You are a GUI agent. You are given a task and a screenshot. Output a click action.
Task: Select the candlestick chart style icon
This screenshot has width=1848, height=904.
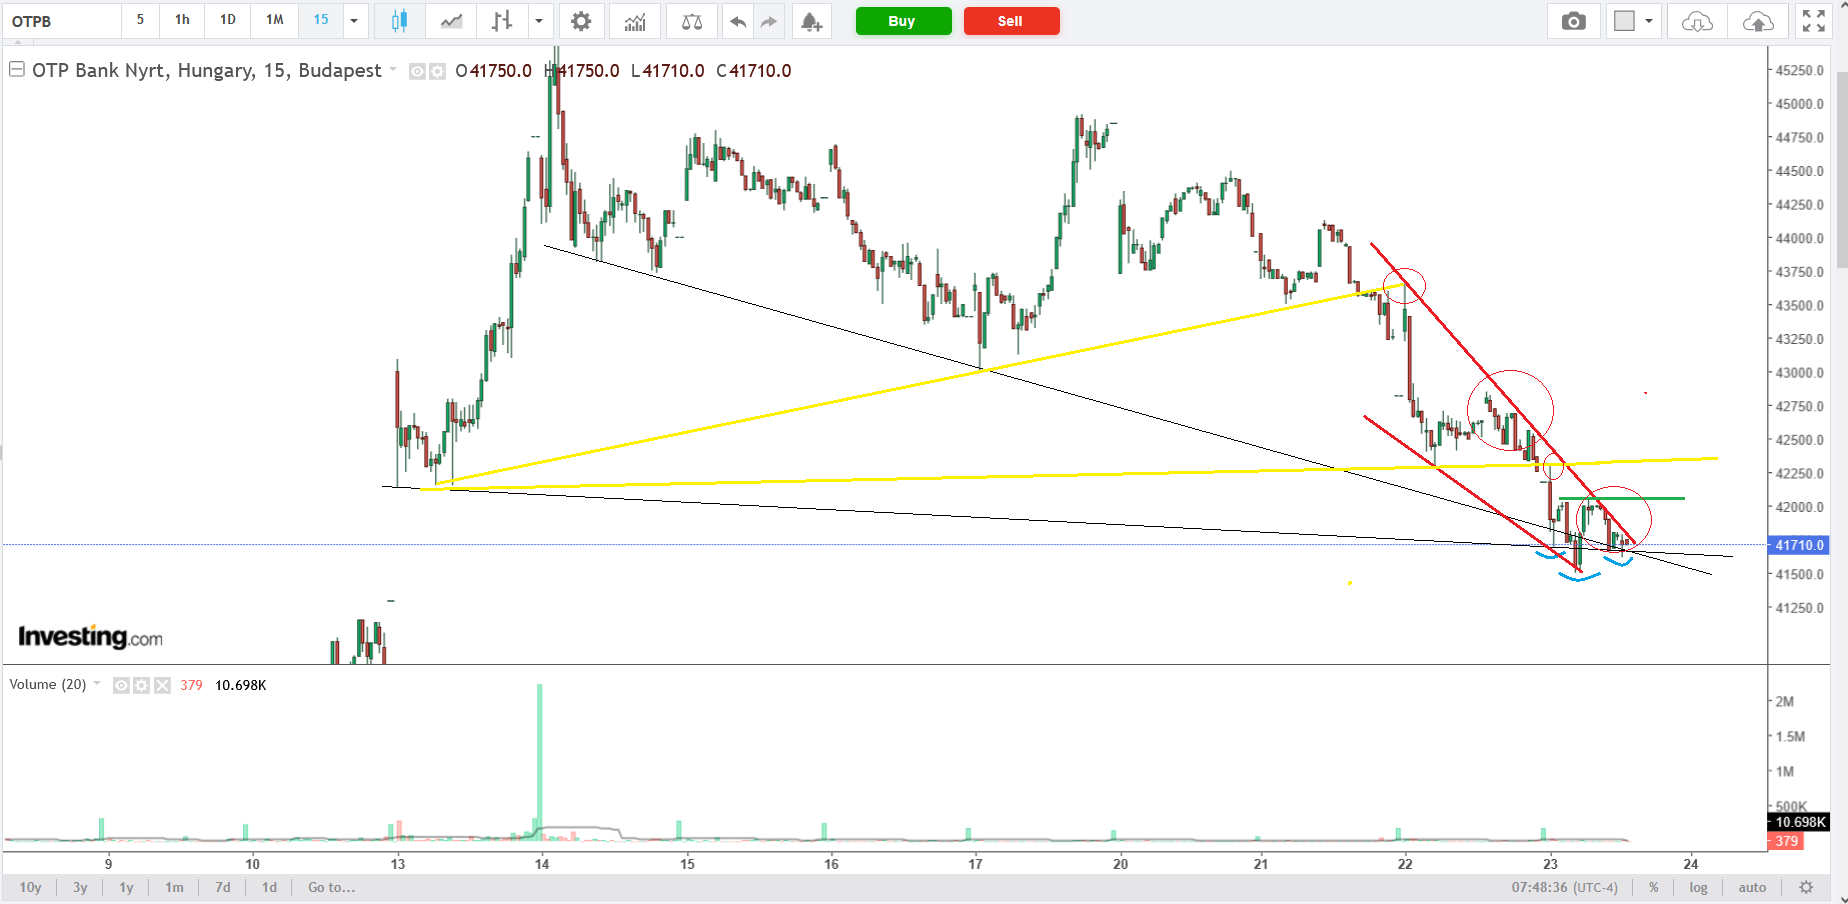[x=399, y=21]
